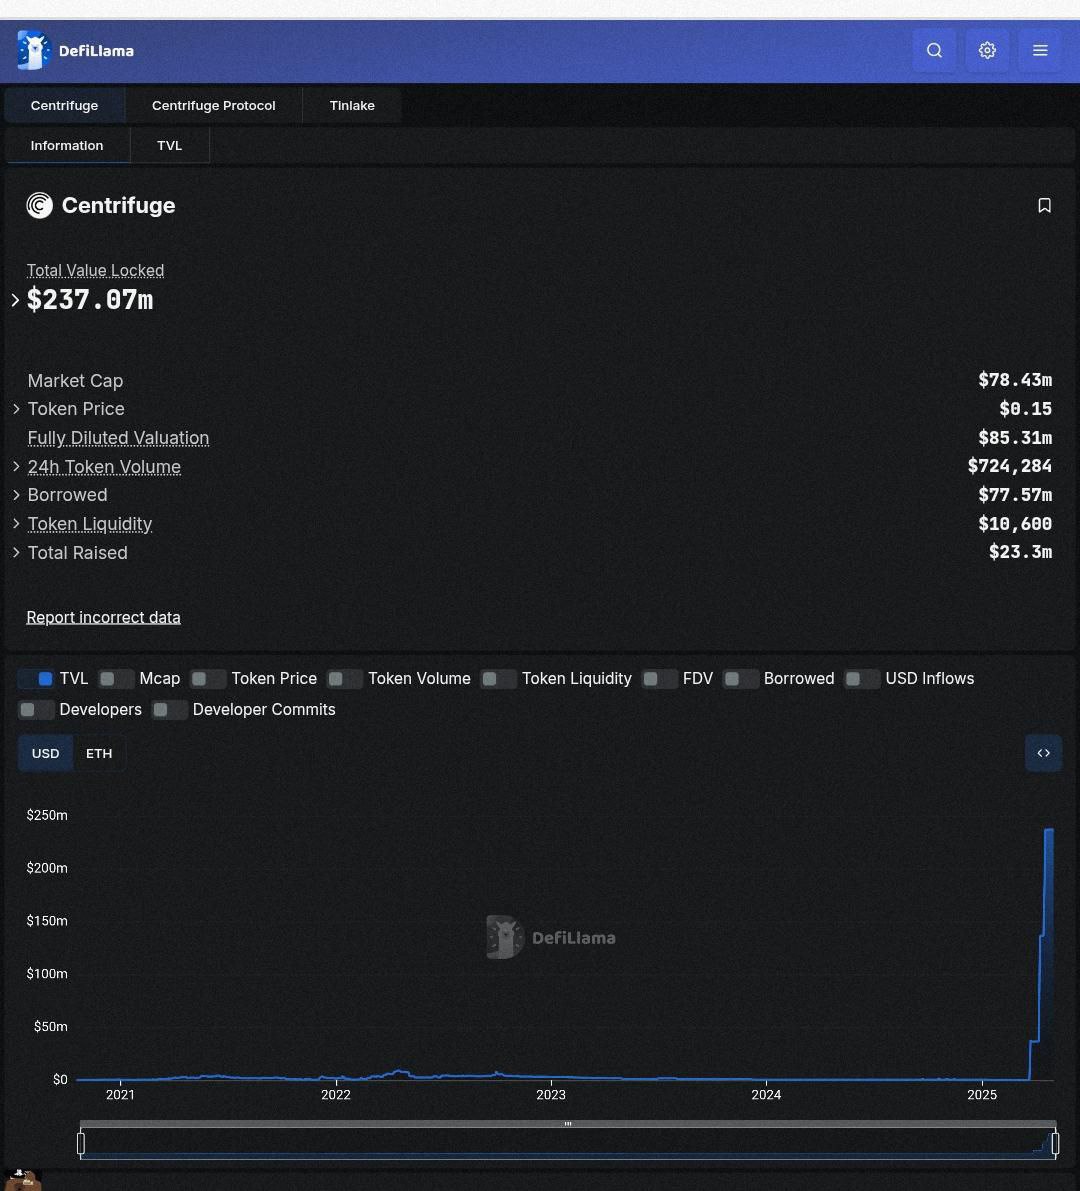The height and width of the screenshot is (1191, 1080).
Task: Enable the FDV chart series
Action: (x=660, y=679)
